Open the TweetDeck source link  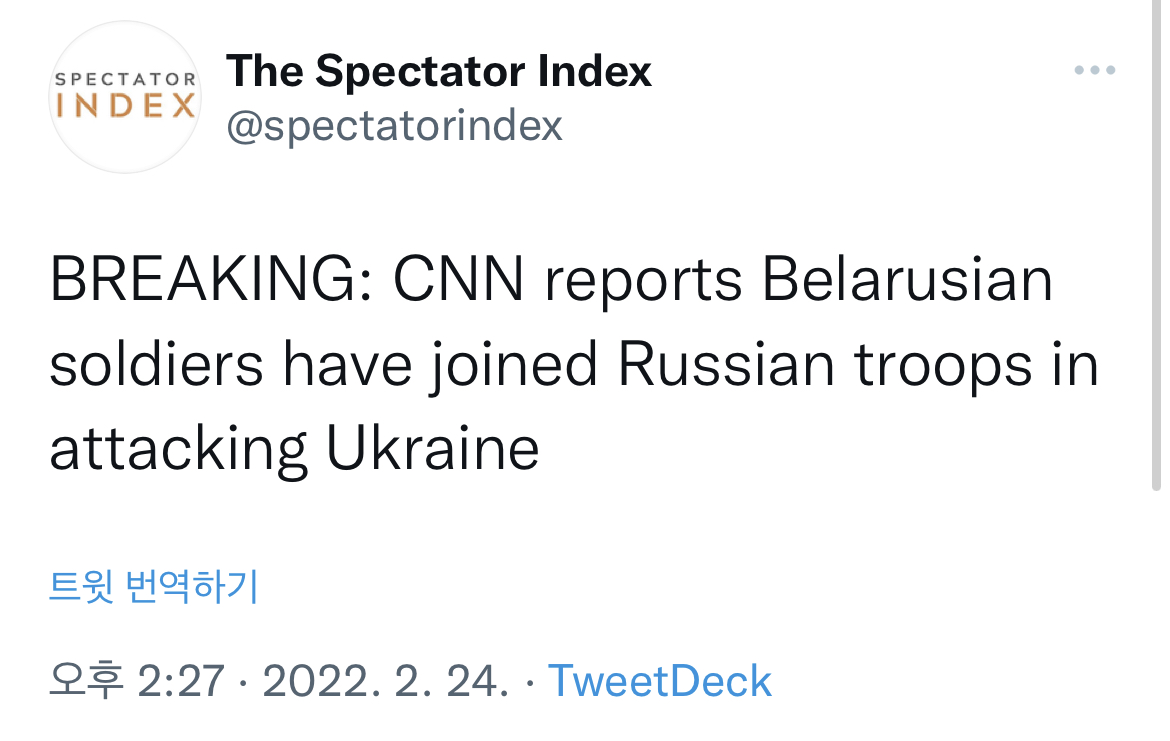[660, 681]
